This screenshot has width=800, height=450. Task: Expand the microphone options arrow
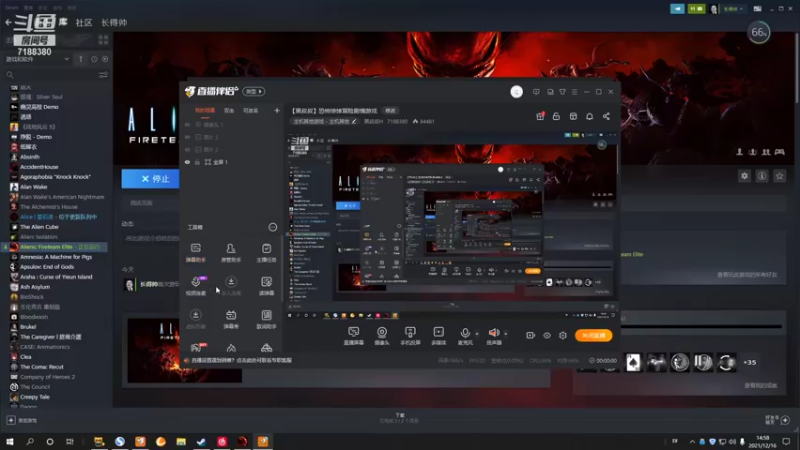click(x=477, y=334)
